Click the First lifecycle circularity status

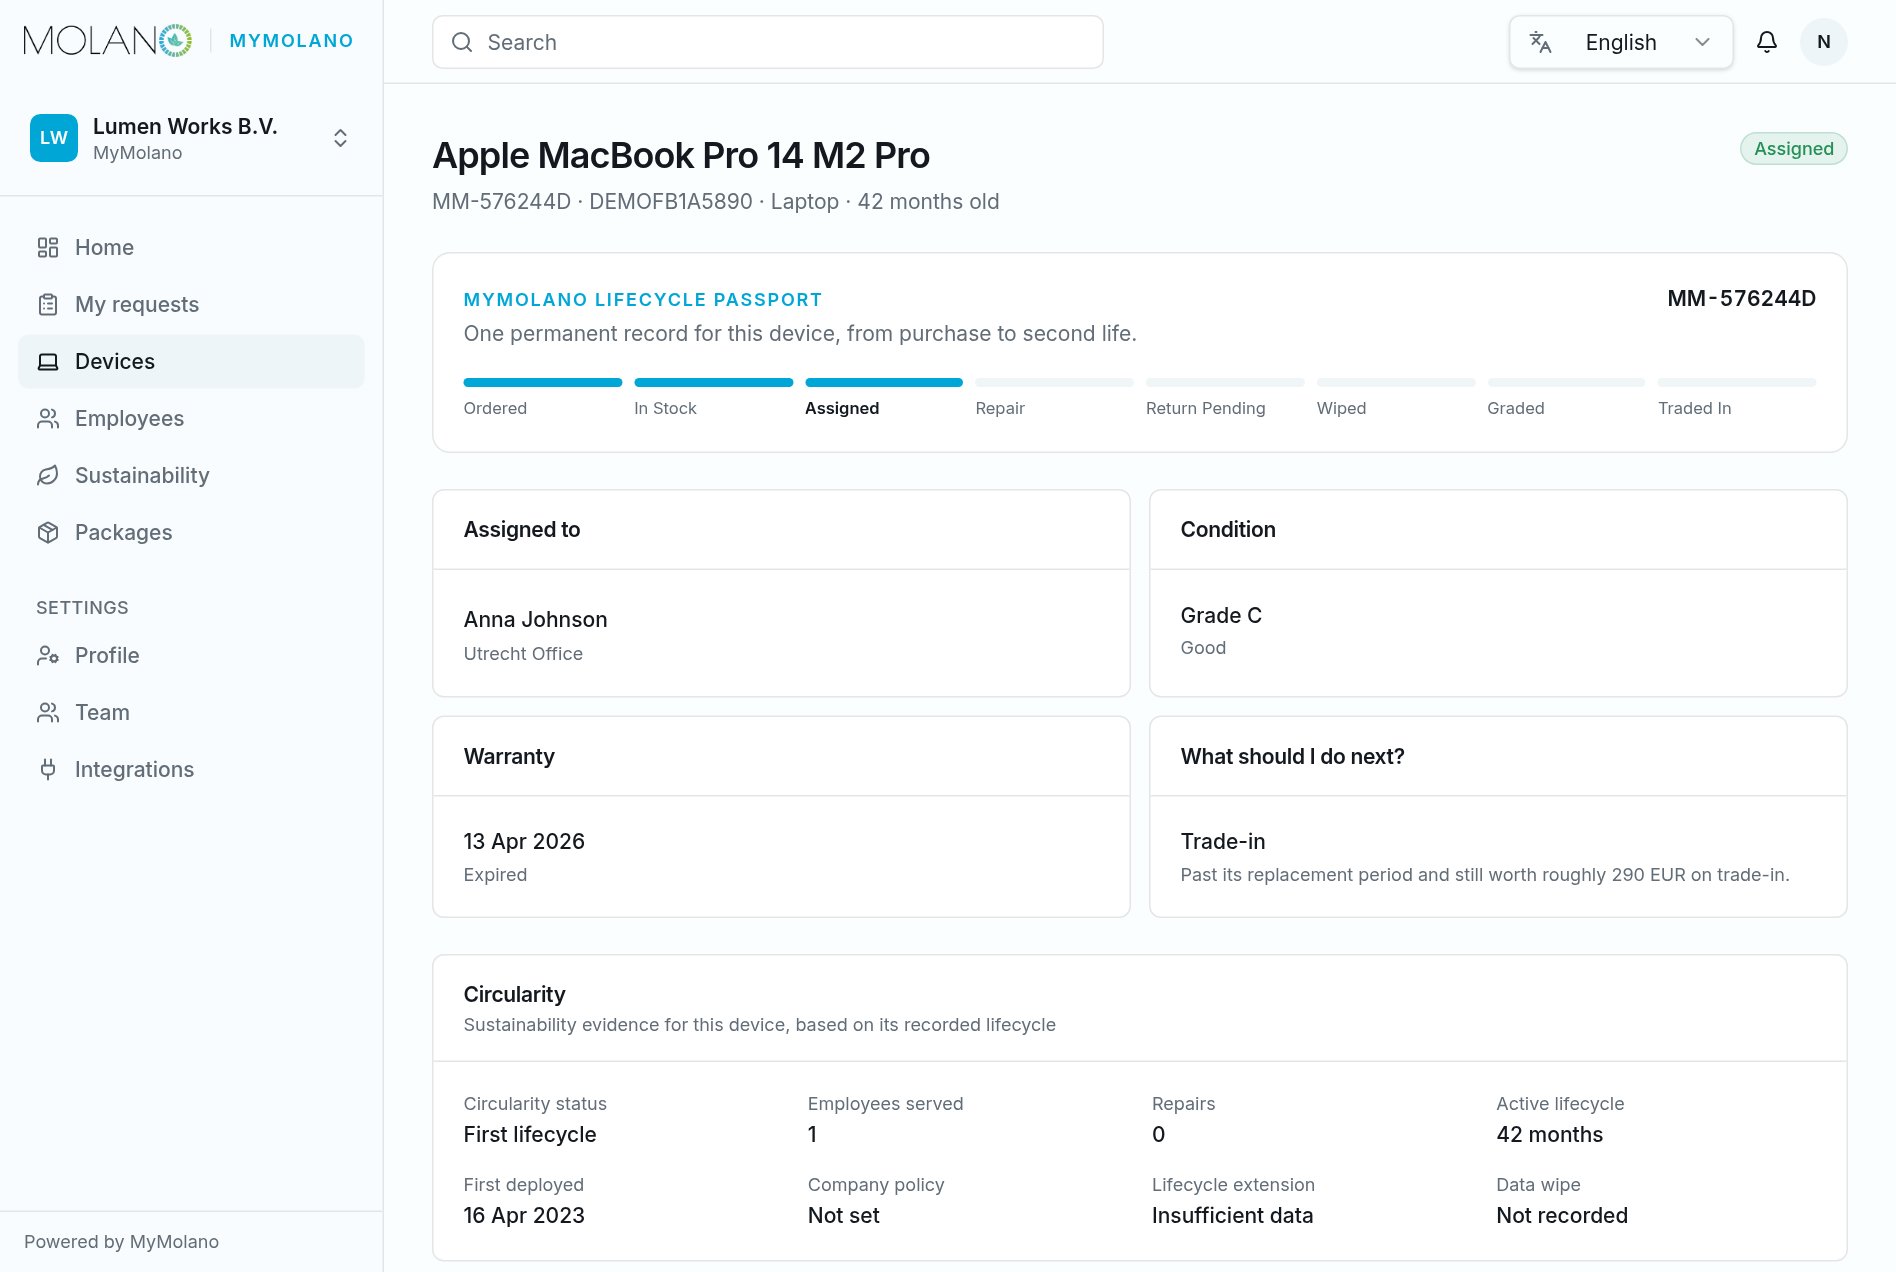[x=530, y=1134]
